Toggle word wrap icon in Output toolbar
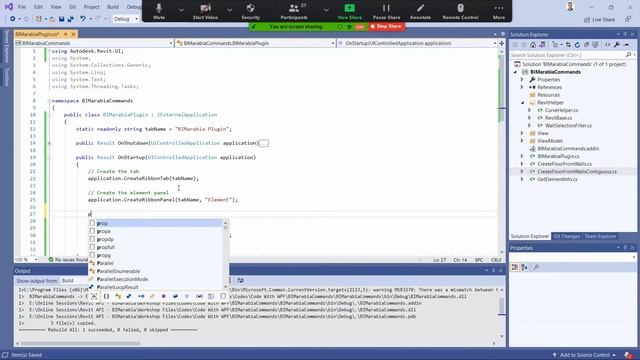640x360 pixels. 240,280
